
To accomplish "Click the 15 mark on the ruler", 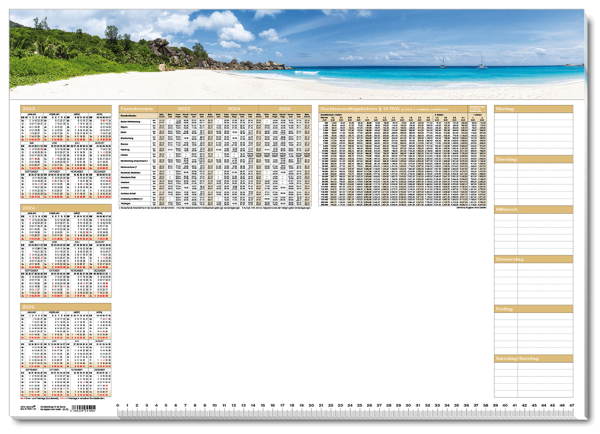I will (263, 405).
